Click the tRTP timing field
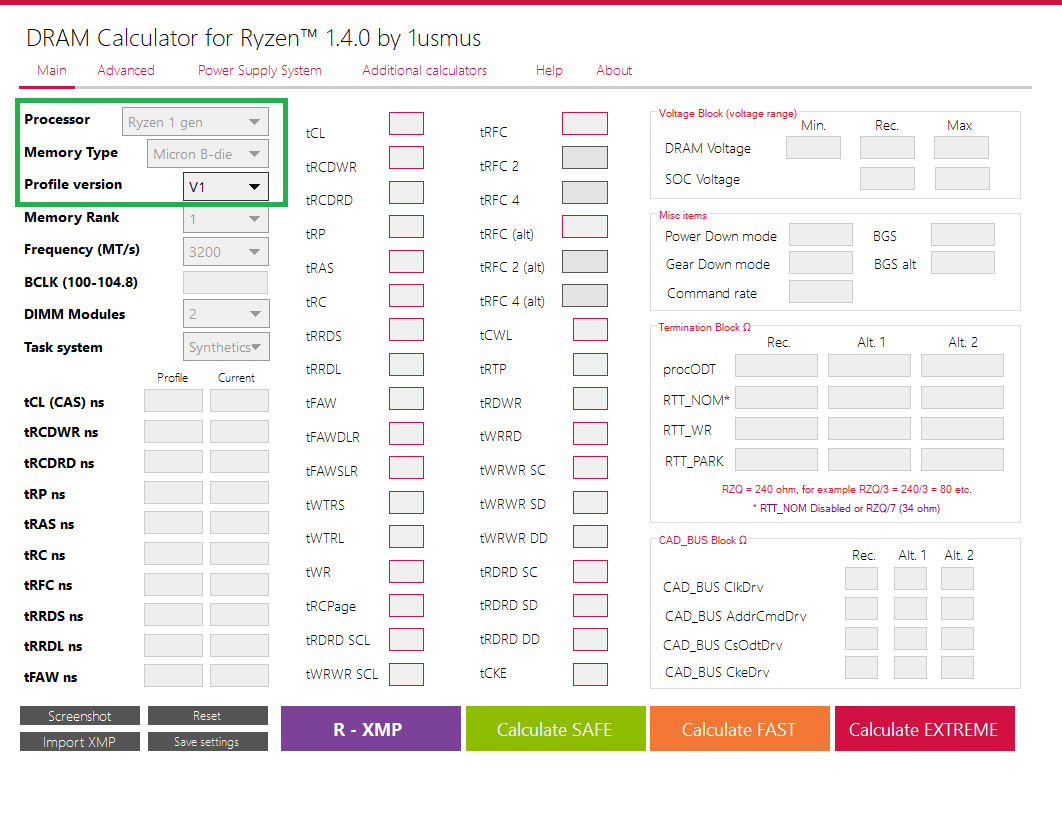 (x=591, y=364)
